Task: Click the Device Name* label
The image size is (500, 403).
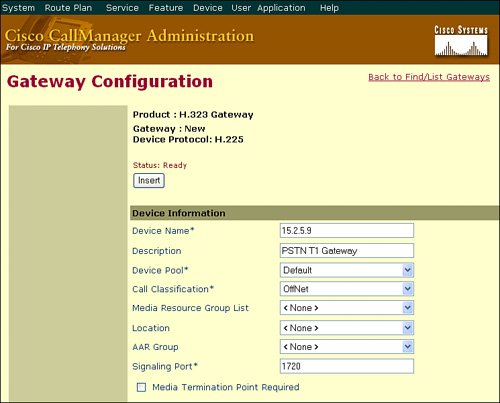Action: pyautogui.click(x=163, y=231)
